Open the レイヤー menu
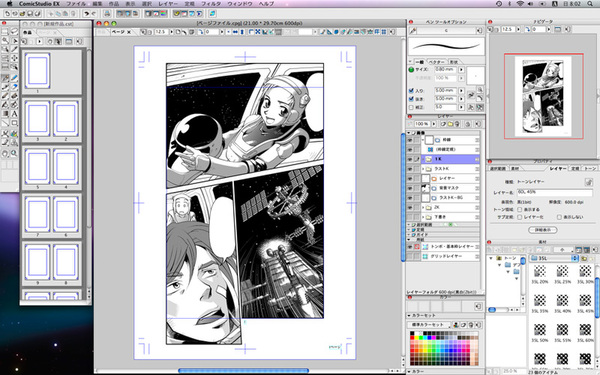Image resolution: width=600 pixels, height=375 pixels. pos(168,3)
